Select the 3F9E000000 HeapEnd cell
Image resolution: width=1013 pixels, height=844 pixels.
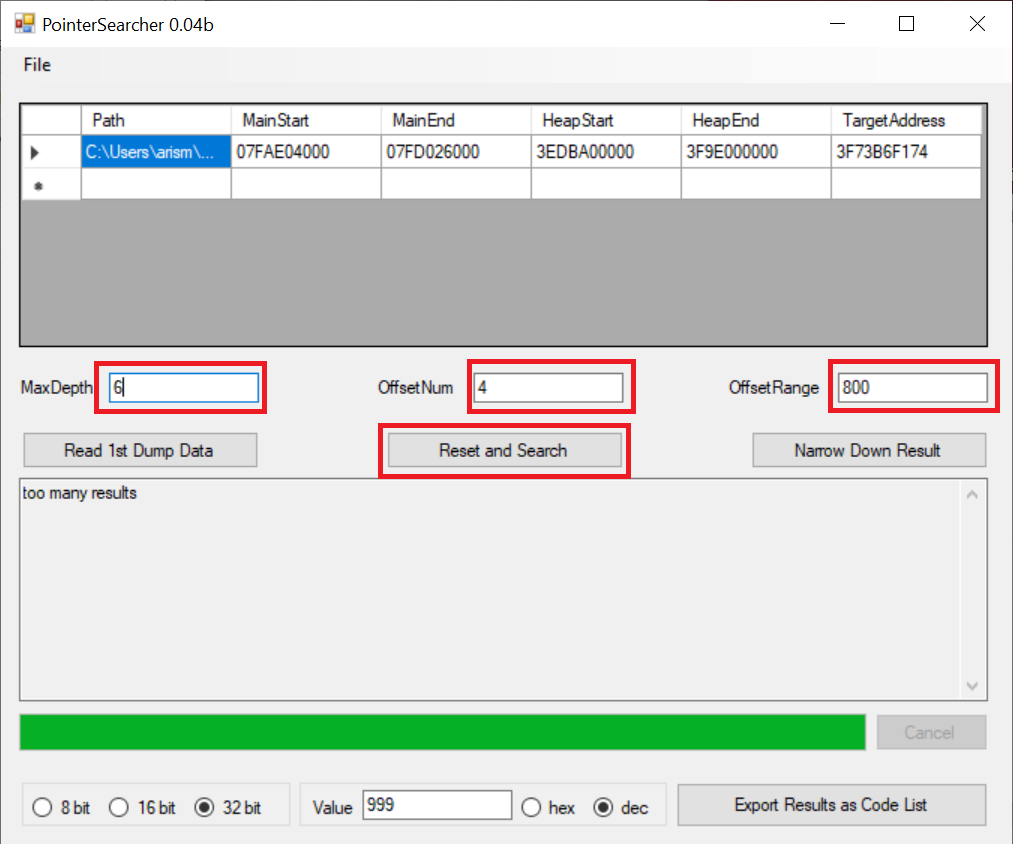(755, 152)
